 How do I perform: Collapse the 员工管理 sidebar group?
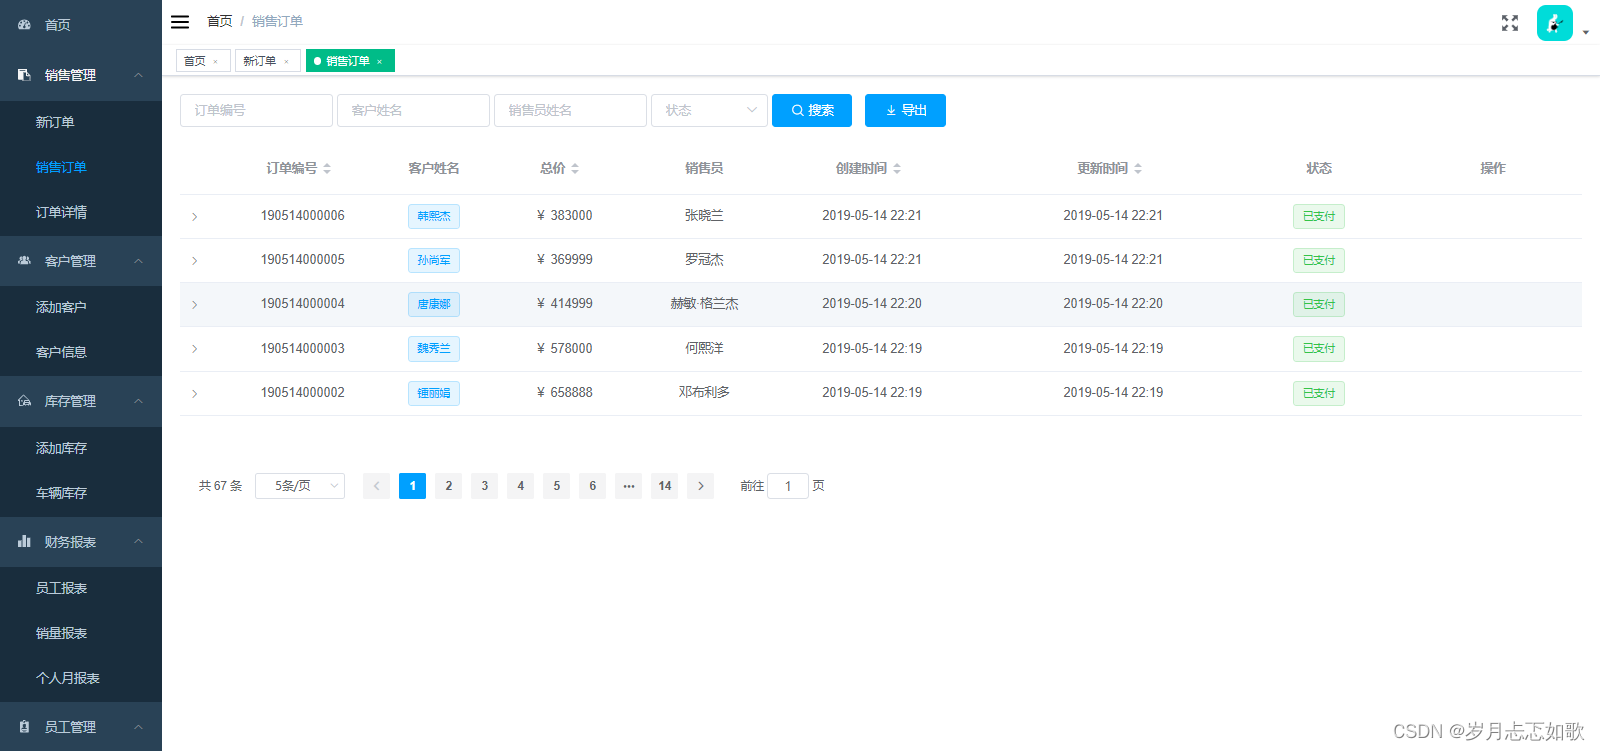(138, 727)
